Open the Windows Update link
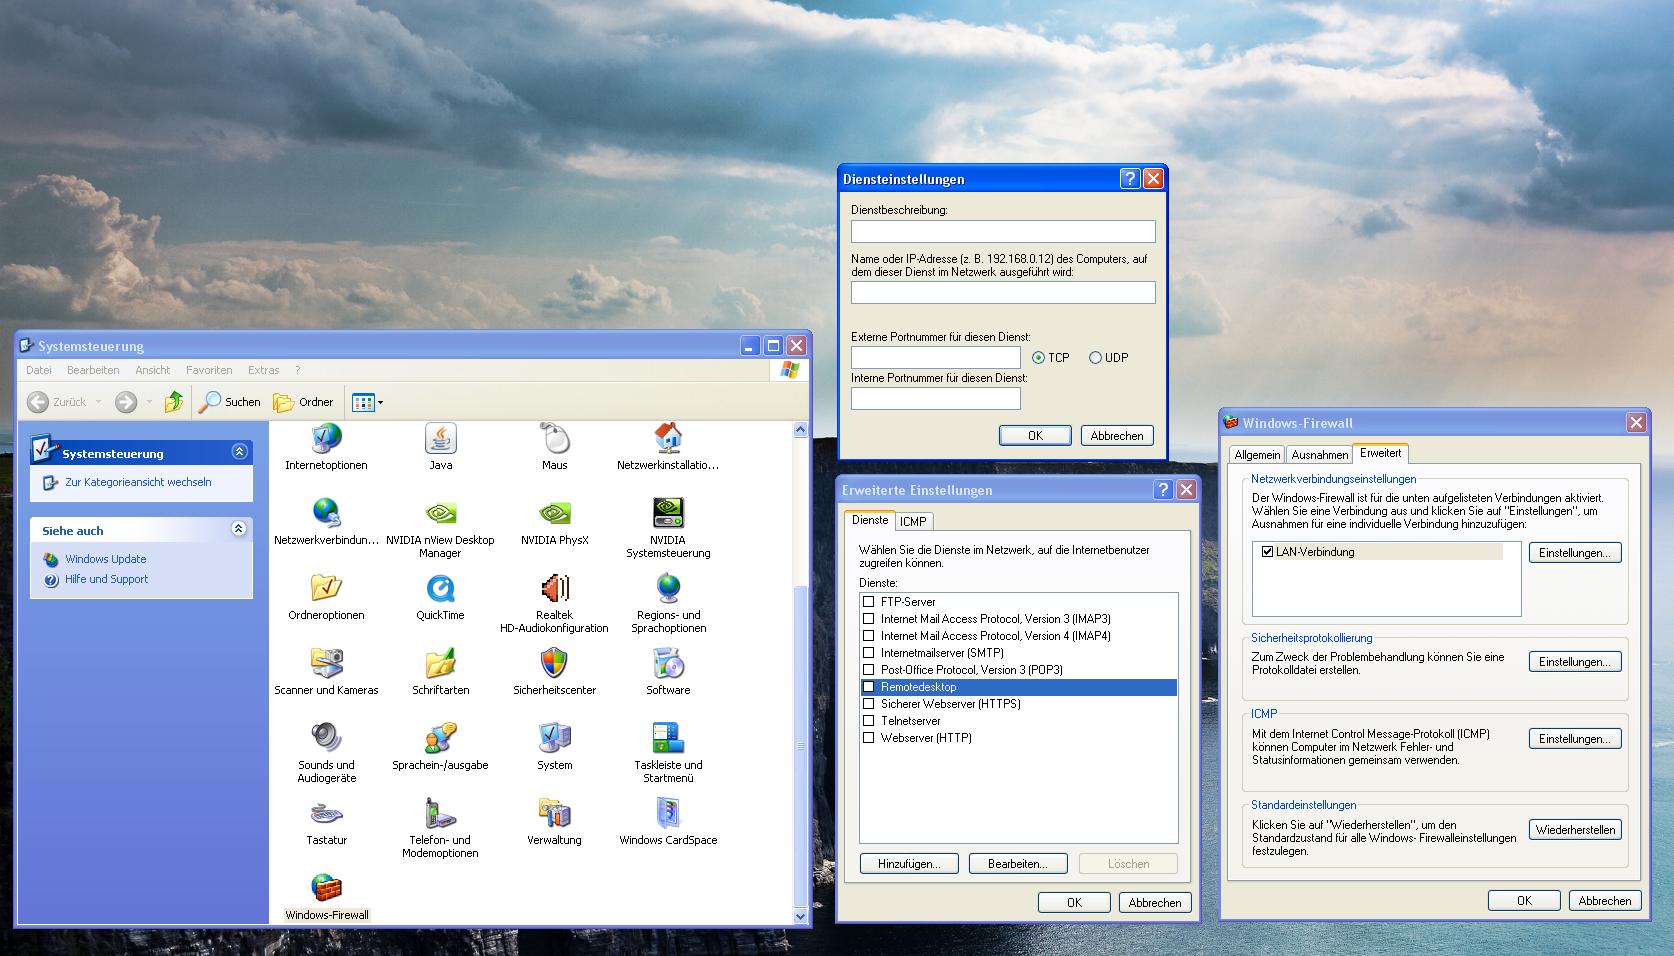This screenshot has height=956, width=1674. pyautogui.click(x=106, y=559)
